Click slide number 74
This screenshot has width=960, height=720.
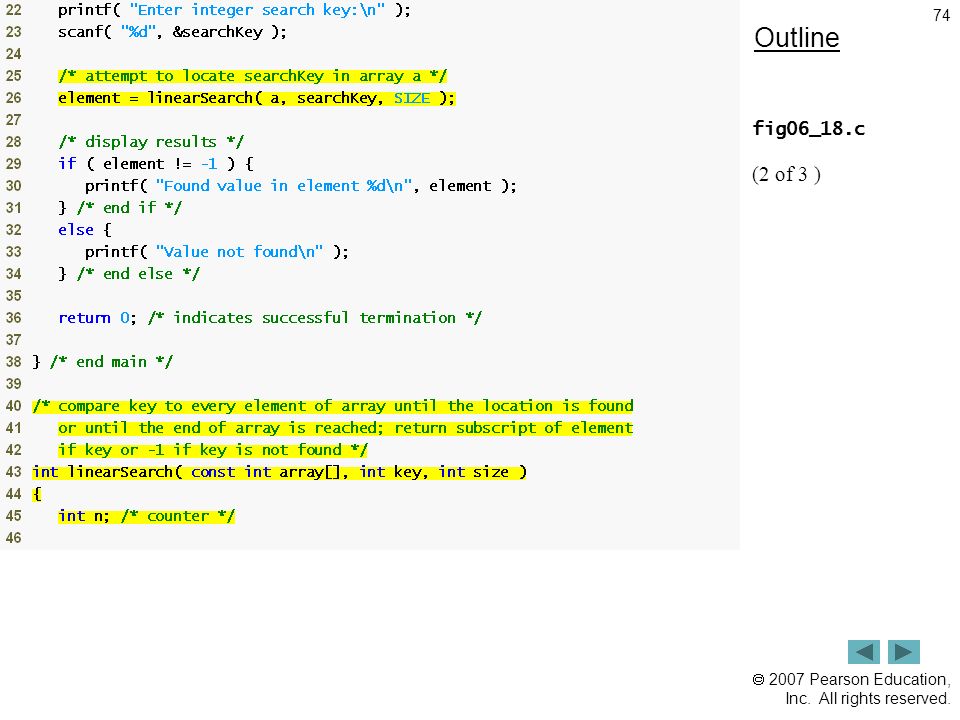(941, 15)
